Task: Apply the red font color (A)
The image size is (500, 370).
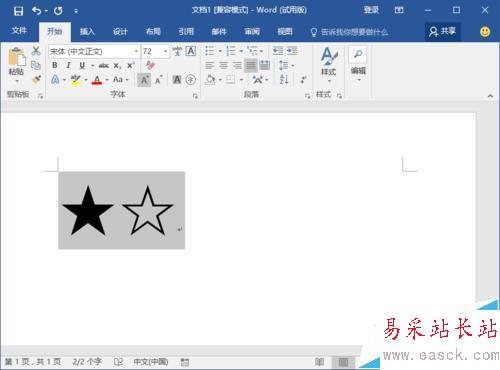Action: 97,80
